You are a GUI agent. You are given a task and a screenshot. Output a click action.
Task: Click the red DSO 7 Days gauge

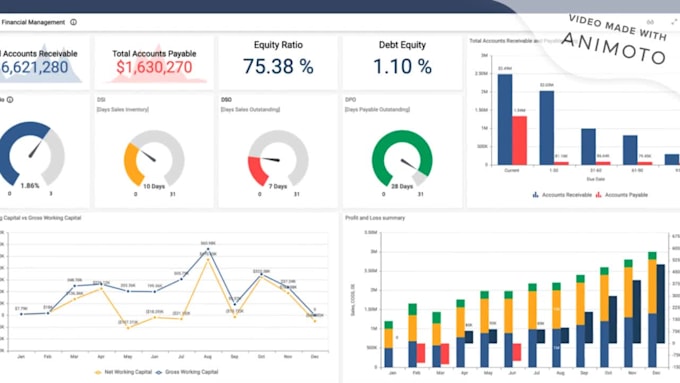pos(278,159)
